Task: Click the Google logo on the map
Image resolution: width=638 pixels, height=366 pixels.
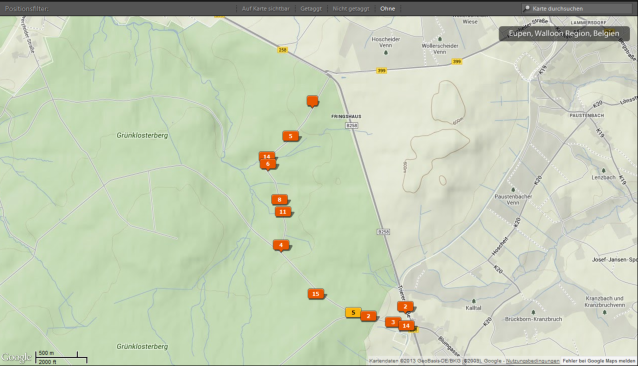Action: tap(16, 357)
